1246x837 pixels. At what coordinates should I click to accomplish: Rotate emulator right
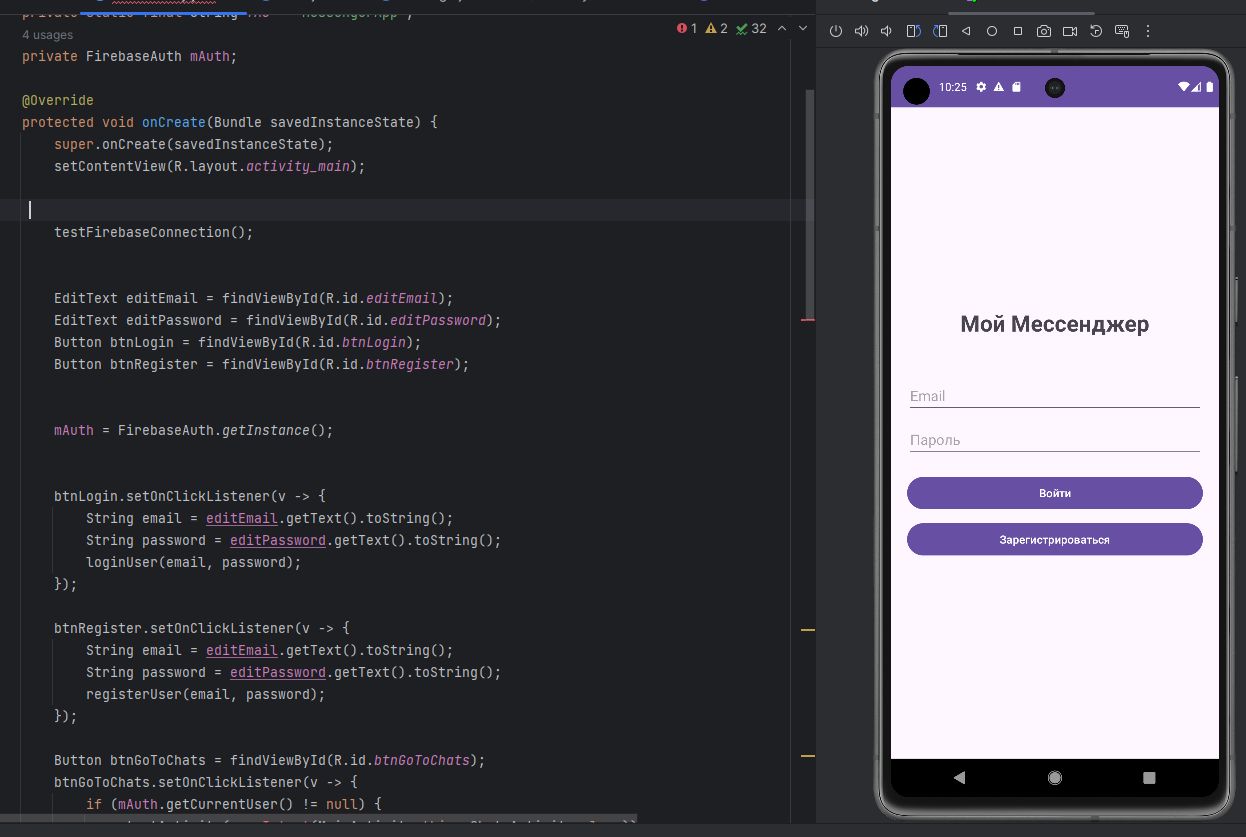[x=940, y=31]
